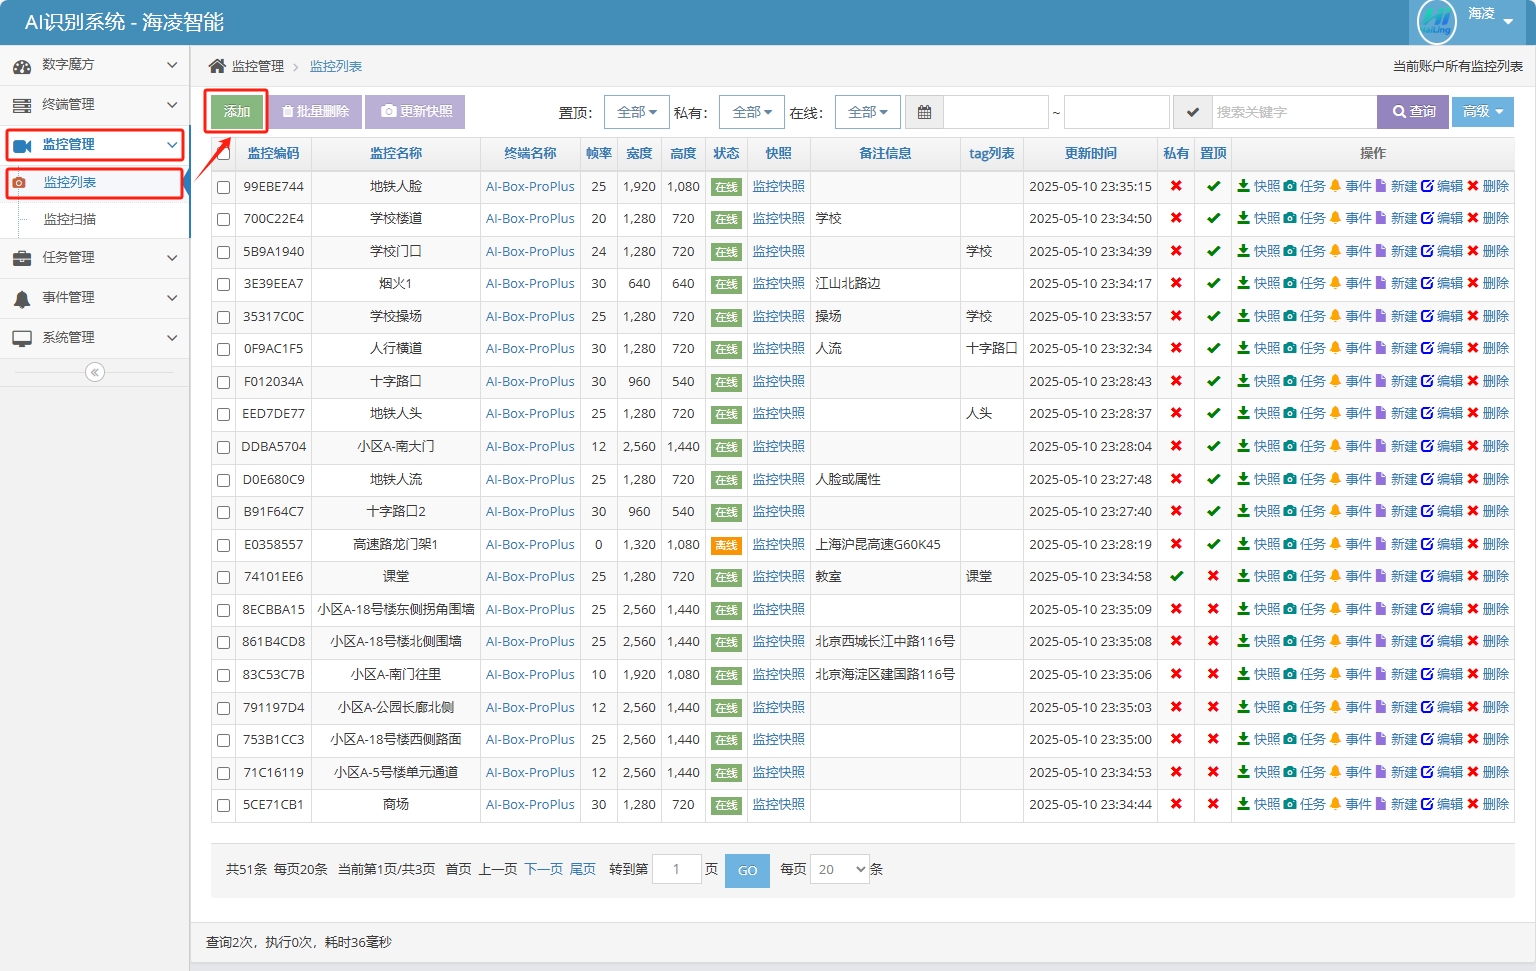
Task: Click the 批量删除 button
Action: pos(315,111)
